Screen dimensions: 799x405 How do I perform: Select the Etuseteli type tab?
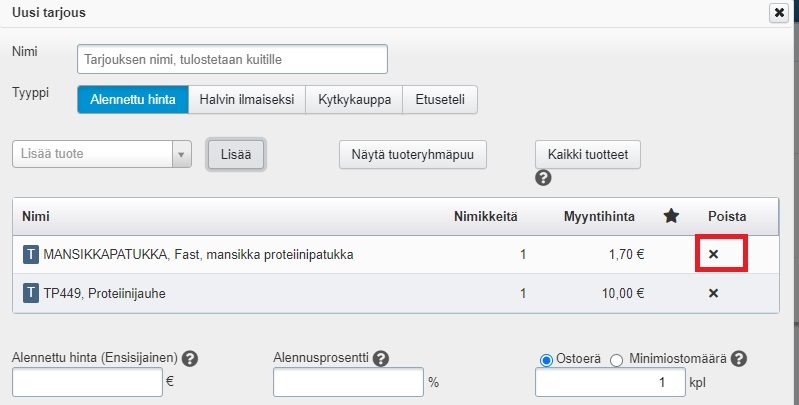click(x=440, y=99)
